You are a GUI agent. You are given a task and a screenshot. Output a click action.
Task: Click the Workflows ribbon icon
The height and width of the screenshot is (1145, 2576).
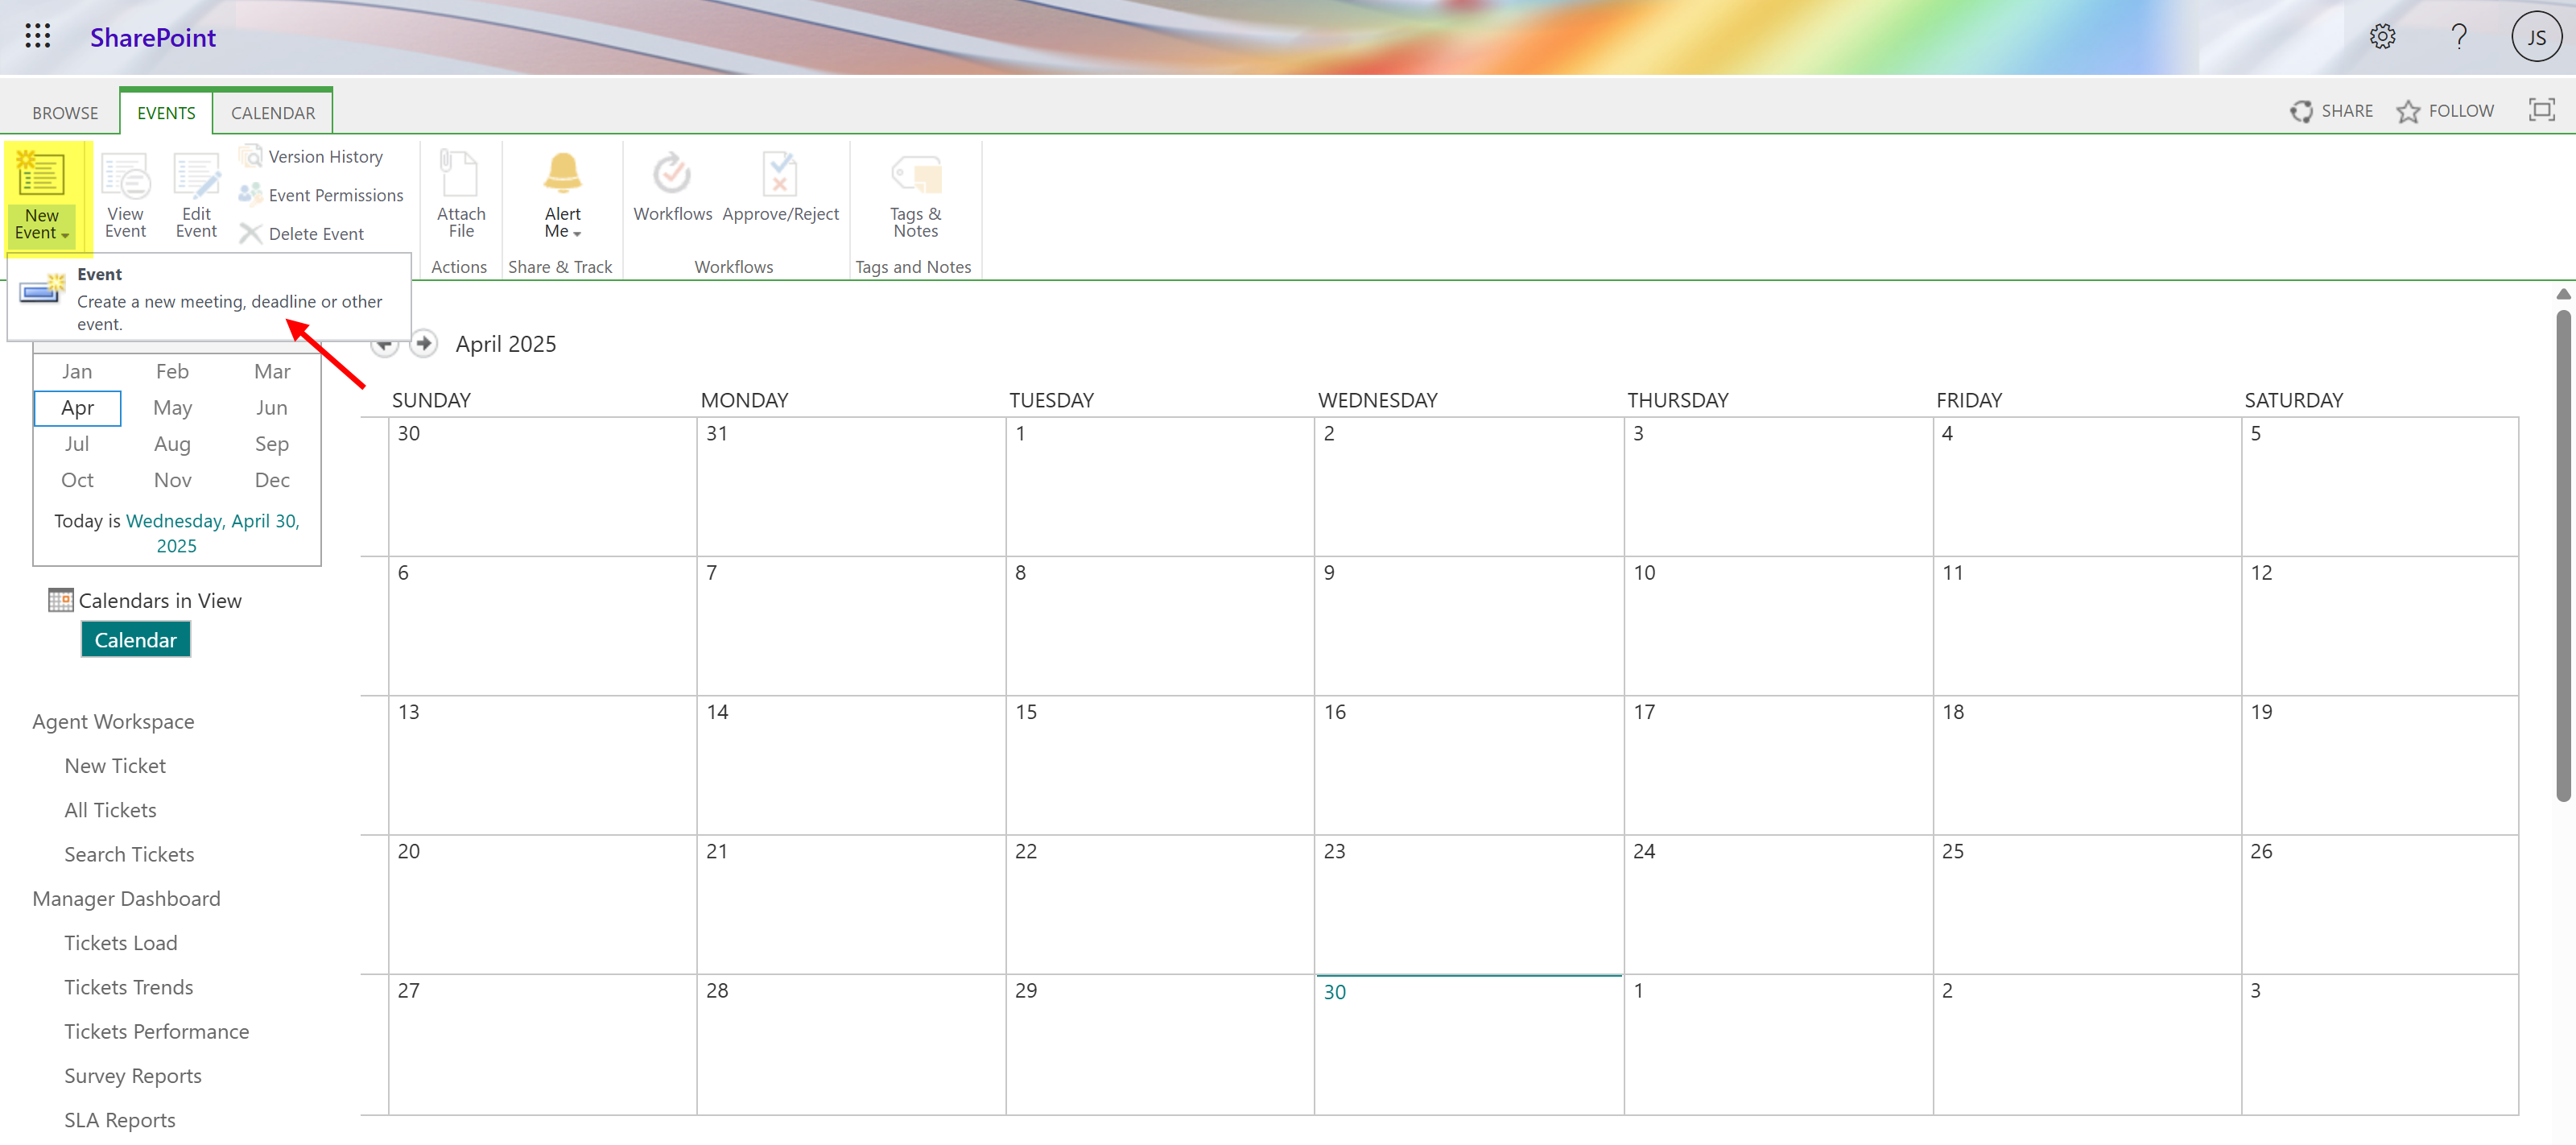(672, 175)
